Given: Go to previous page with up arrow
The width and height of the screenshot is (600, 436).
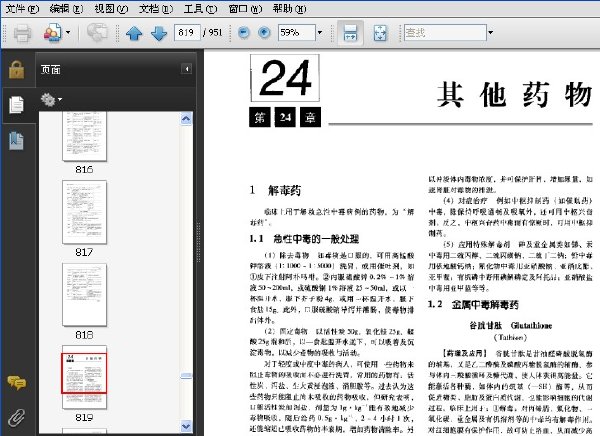Looking at the screenshot, I should (134, 33).
